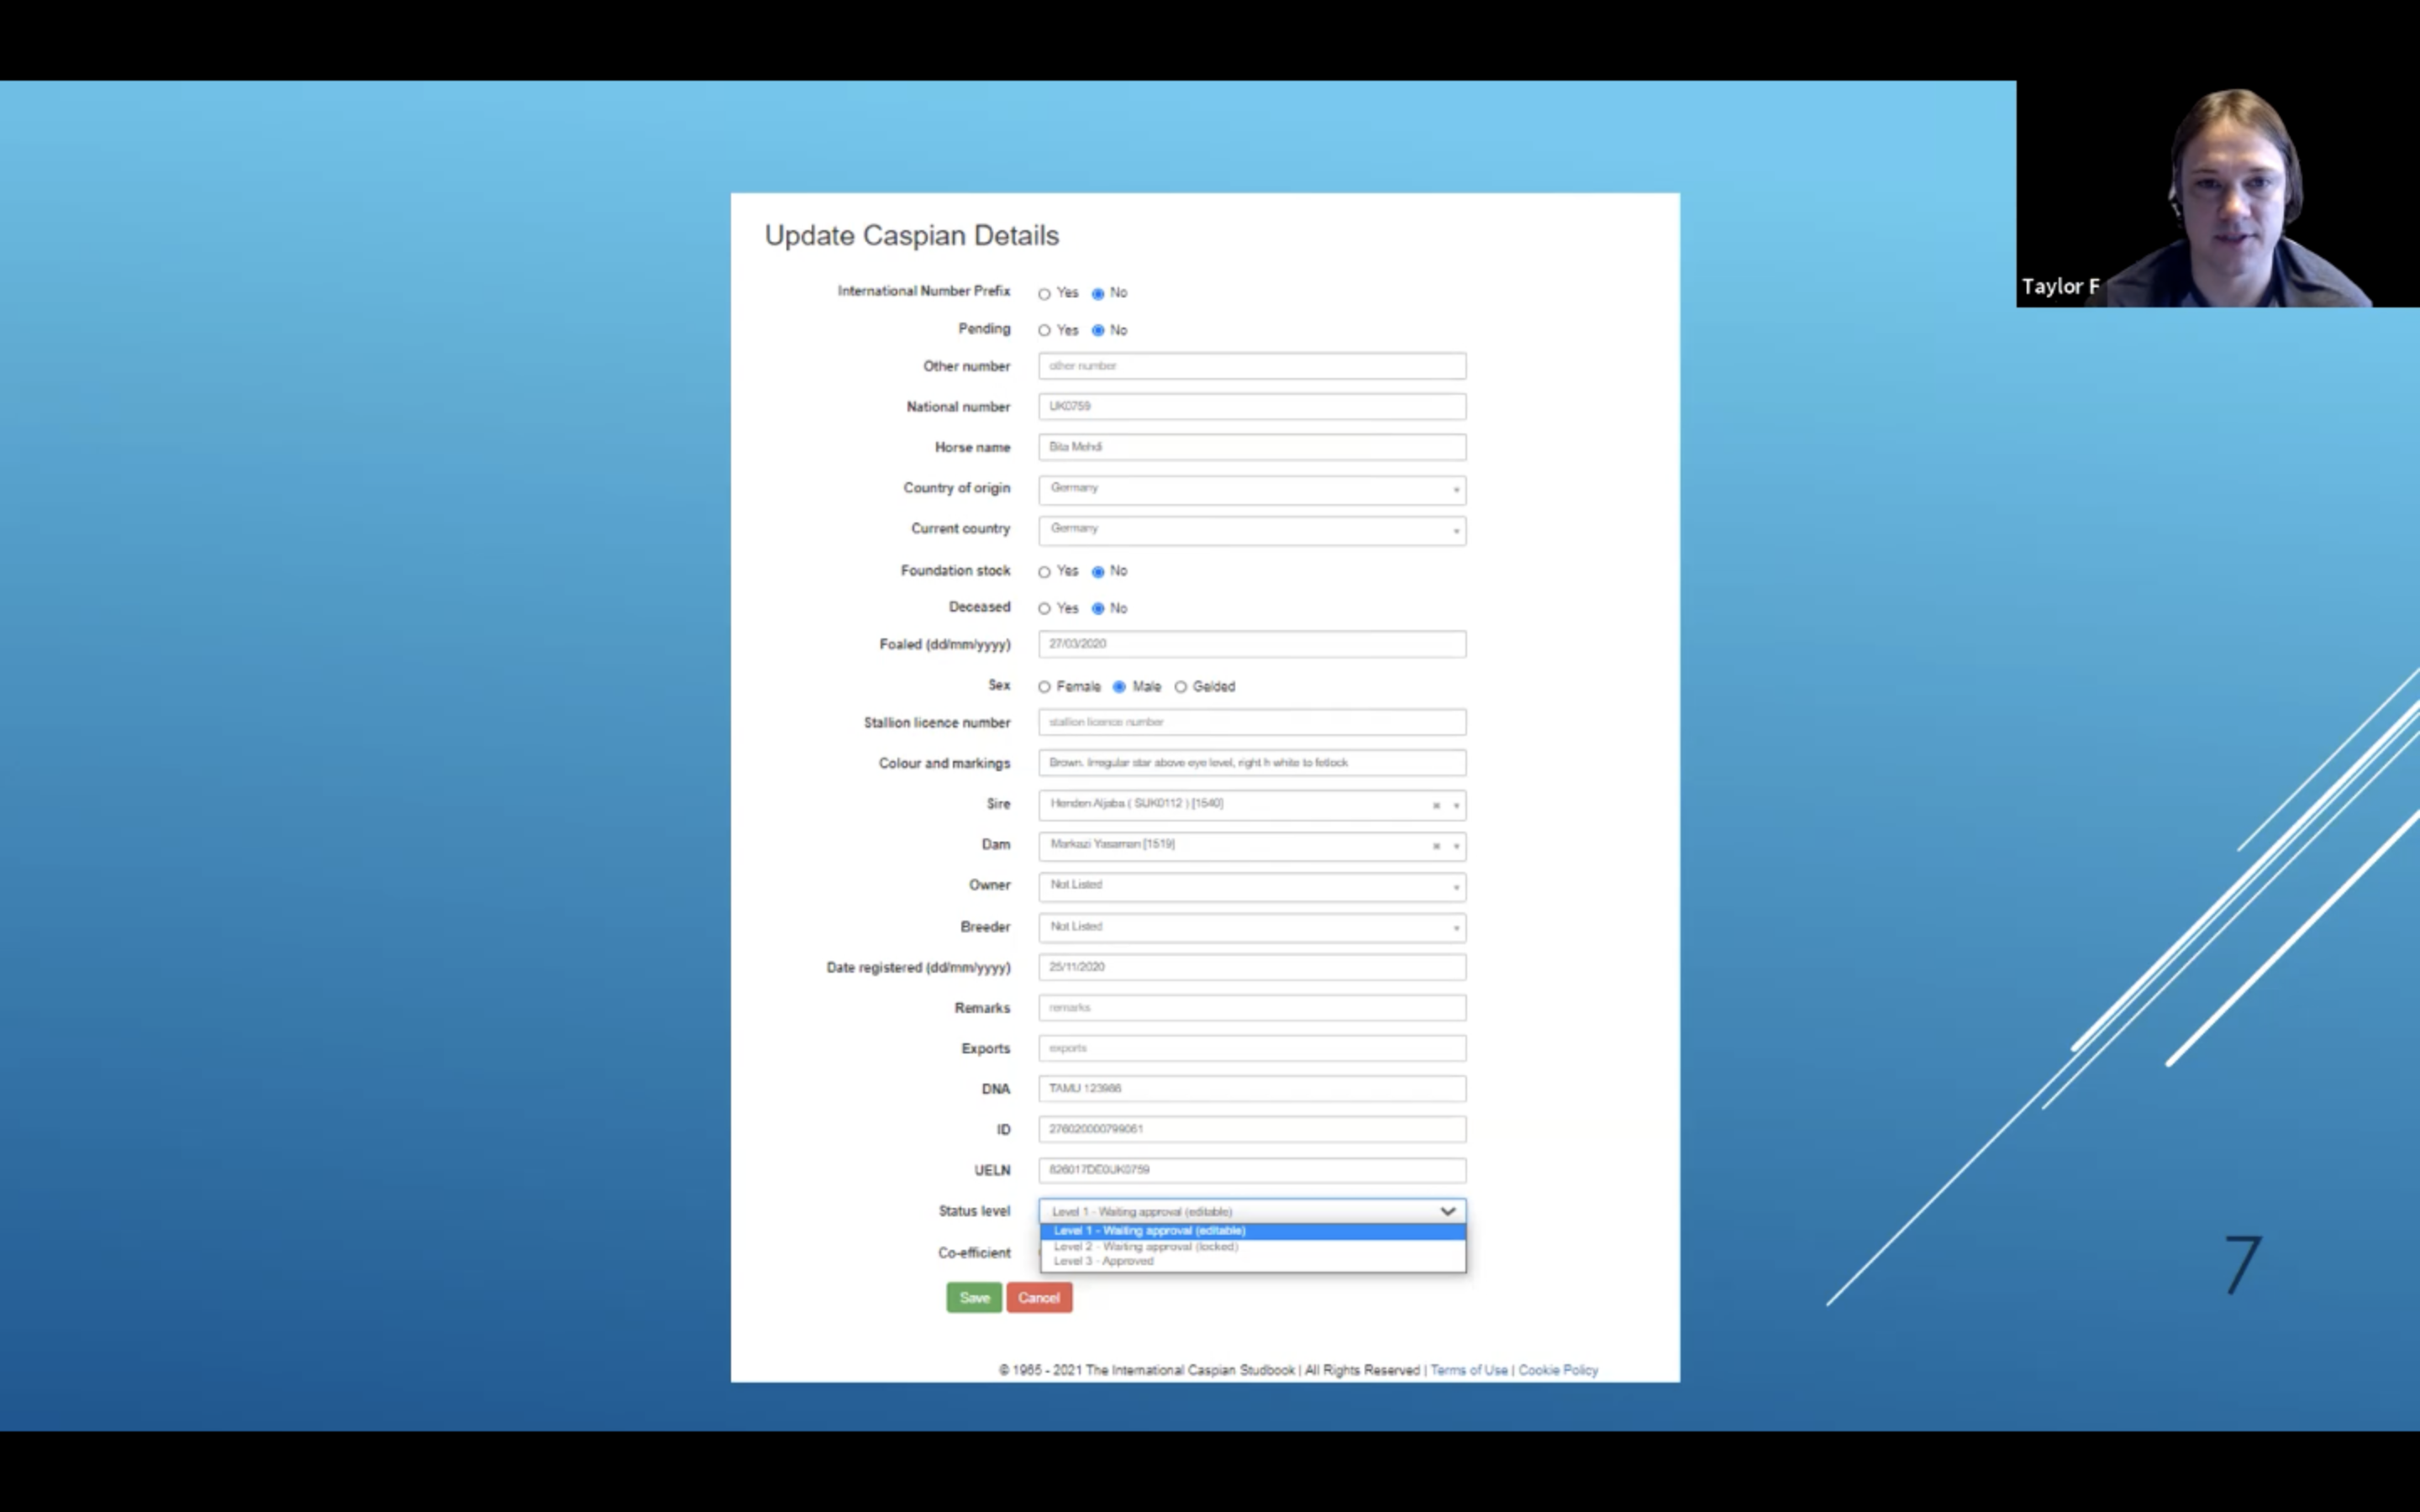Open the Current country dropdown
Screen dimensions: 2420x1512
point(1251,530)
